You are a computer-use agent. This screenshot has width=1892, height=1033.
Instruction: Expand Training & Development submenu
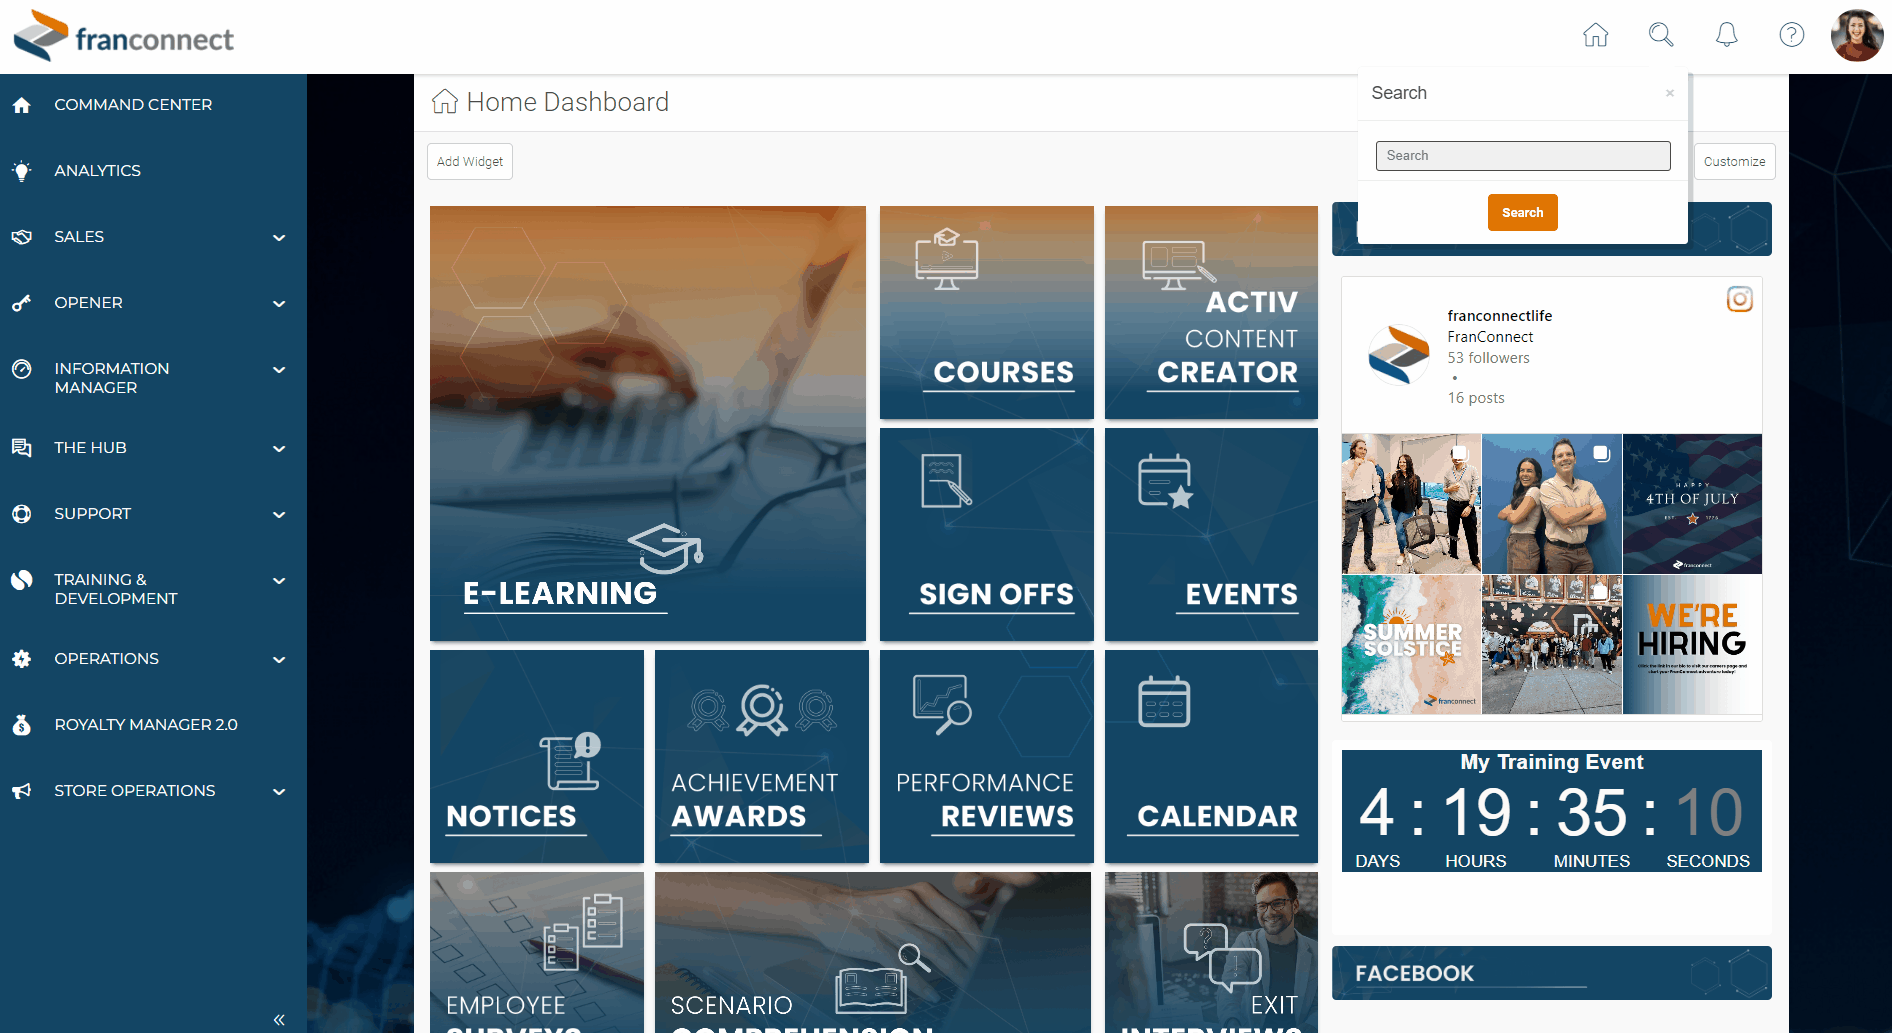pos(279,581)
